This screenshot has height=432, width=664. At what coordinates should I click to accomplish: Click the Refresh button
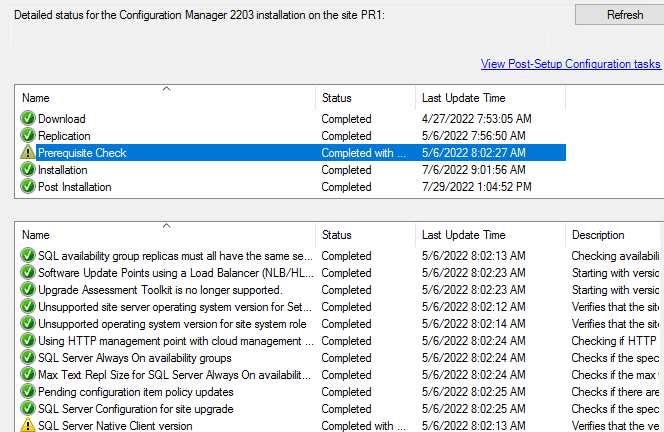pyautogui.click(x=620, y=15)
